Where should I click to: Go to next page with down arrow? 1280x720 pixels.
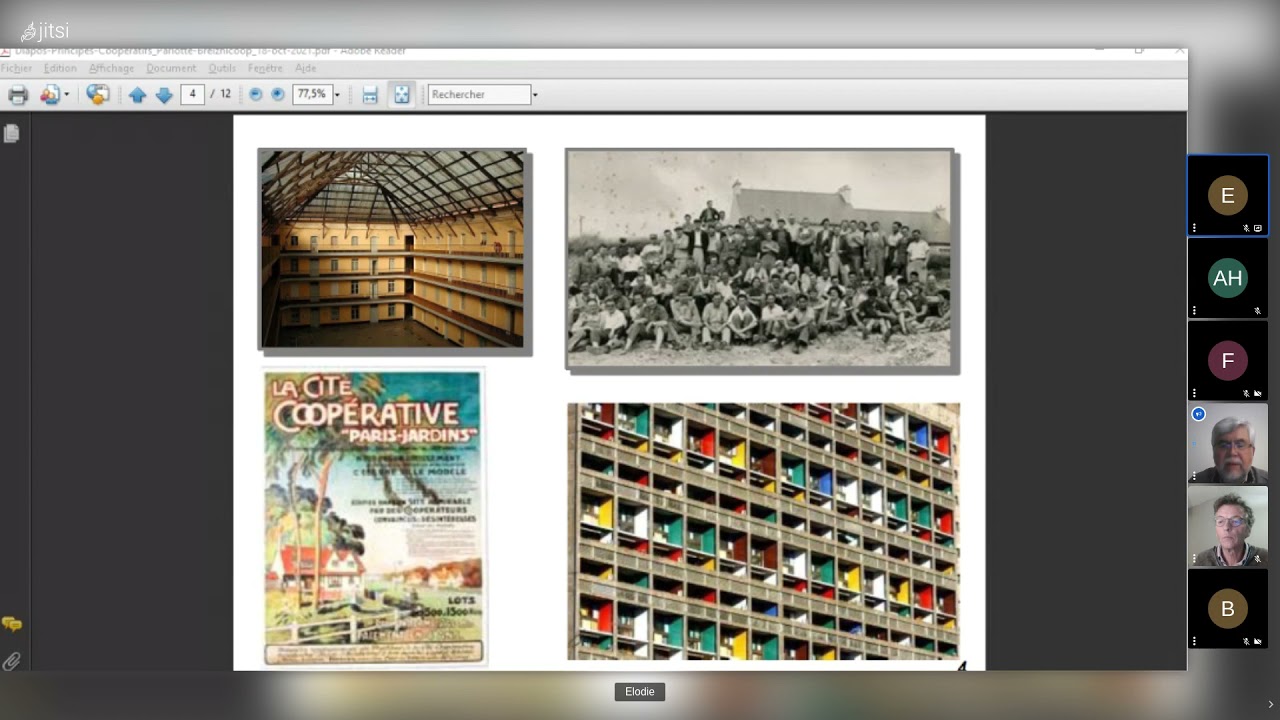164,95
